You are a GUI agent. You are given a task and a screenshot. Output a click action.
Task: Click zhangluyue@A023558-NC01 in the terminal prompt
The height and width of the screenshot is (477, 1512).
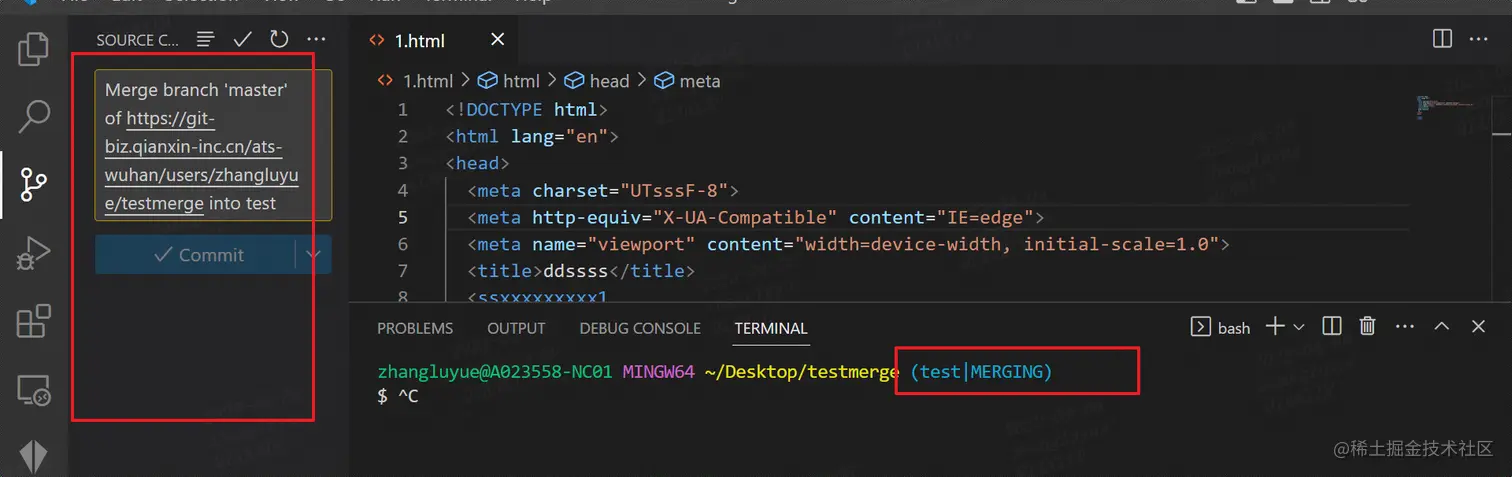[x=494, y=372]
